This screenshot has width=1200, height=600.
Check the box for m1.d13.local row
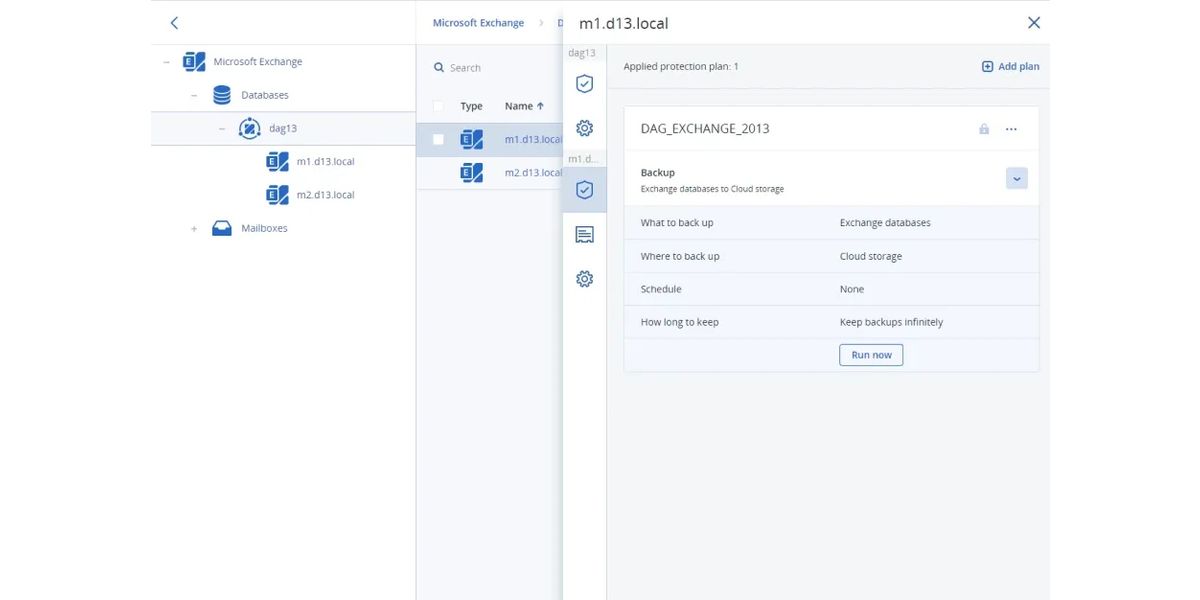[x=438, y=140]
